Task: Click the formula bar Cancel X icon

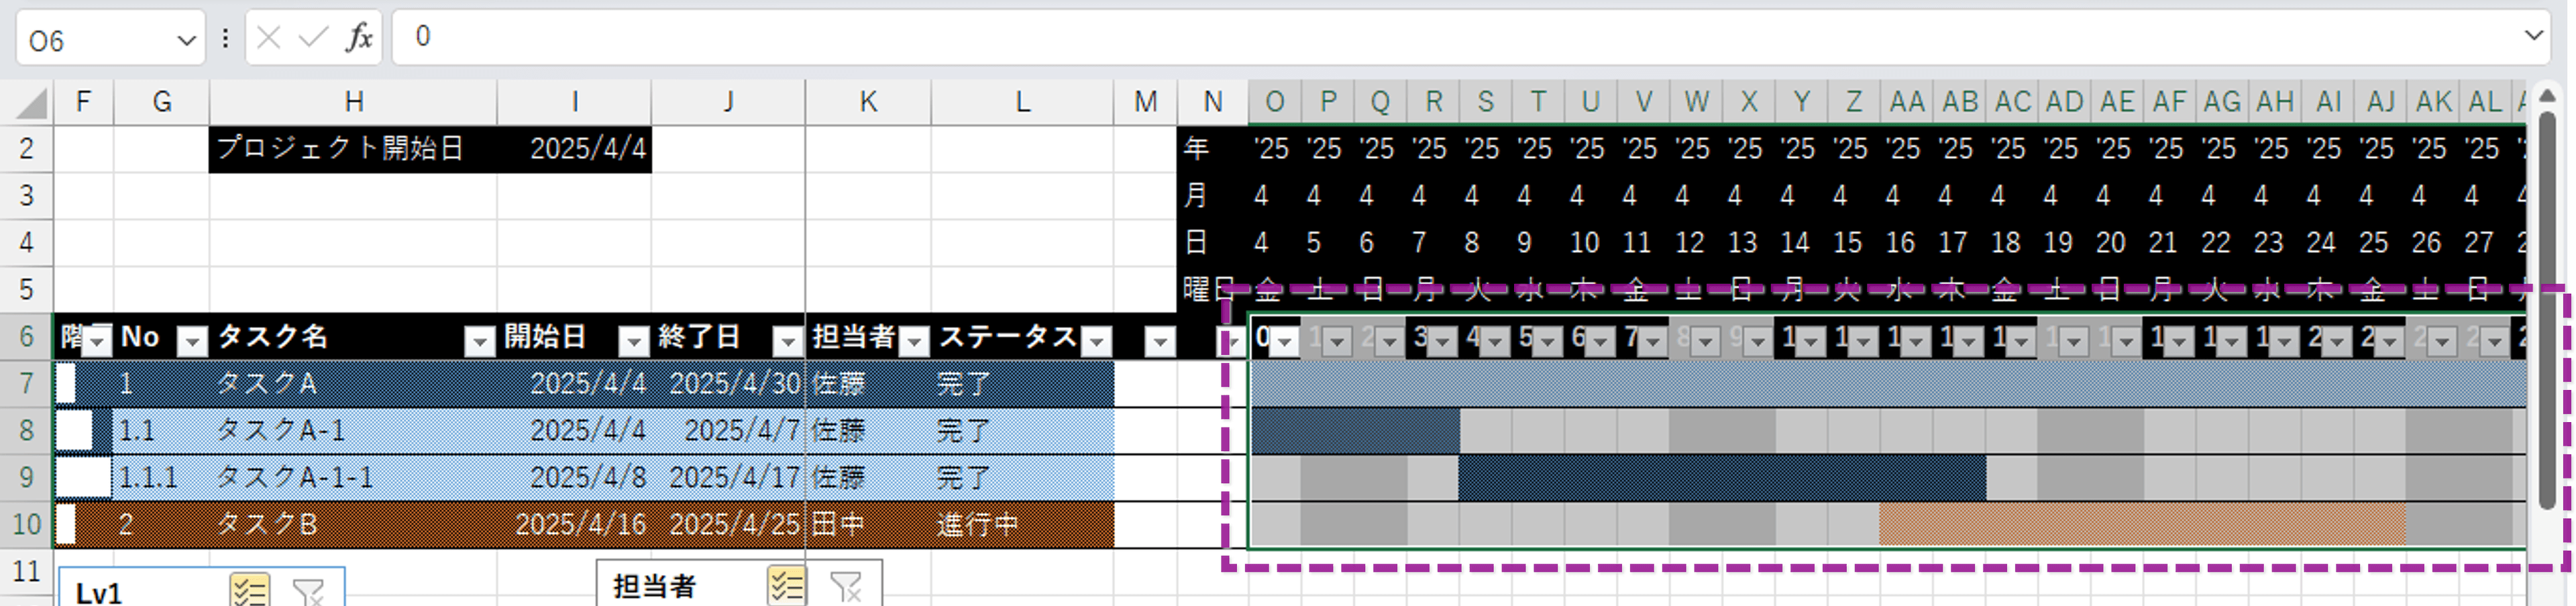Action: (268, 38)
